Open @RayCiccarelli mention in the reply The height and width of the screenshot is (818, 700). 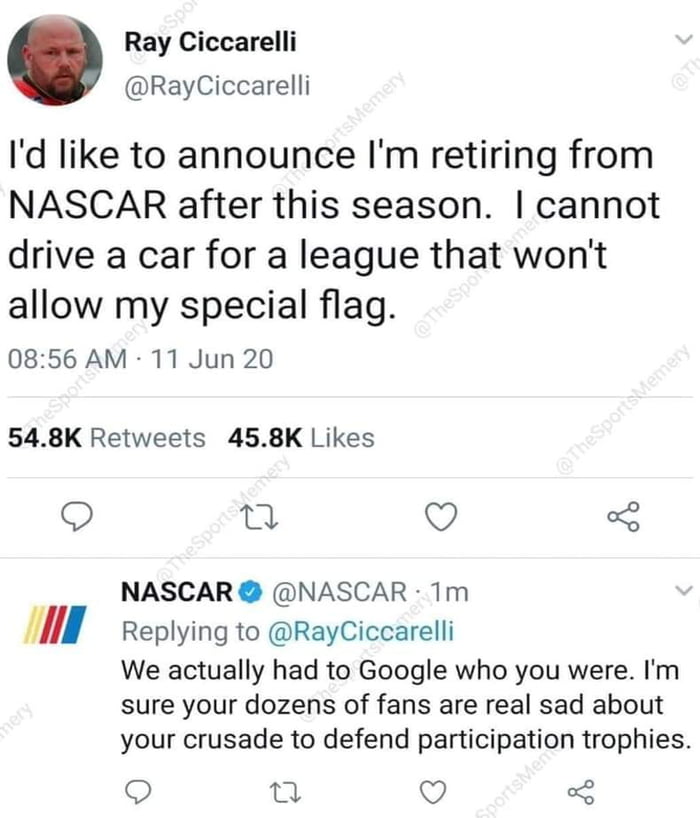pos(360,631)
